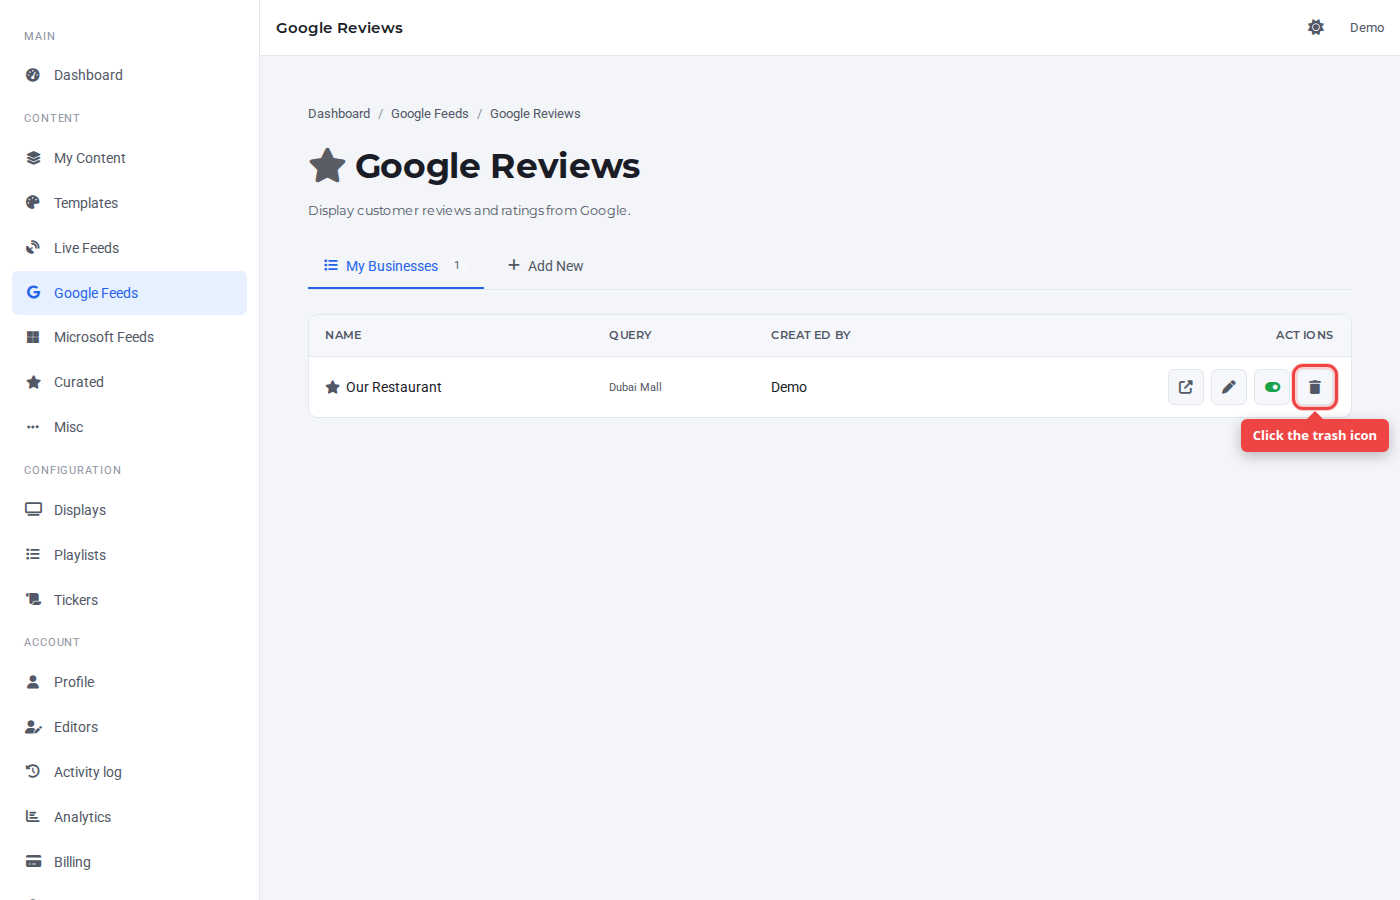
Task: Open Analytics link
Action: click(x=129, y=817)
